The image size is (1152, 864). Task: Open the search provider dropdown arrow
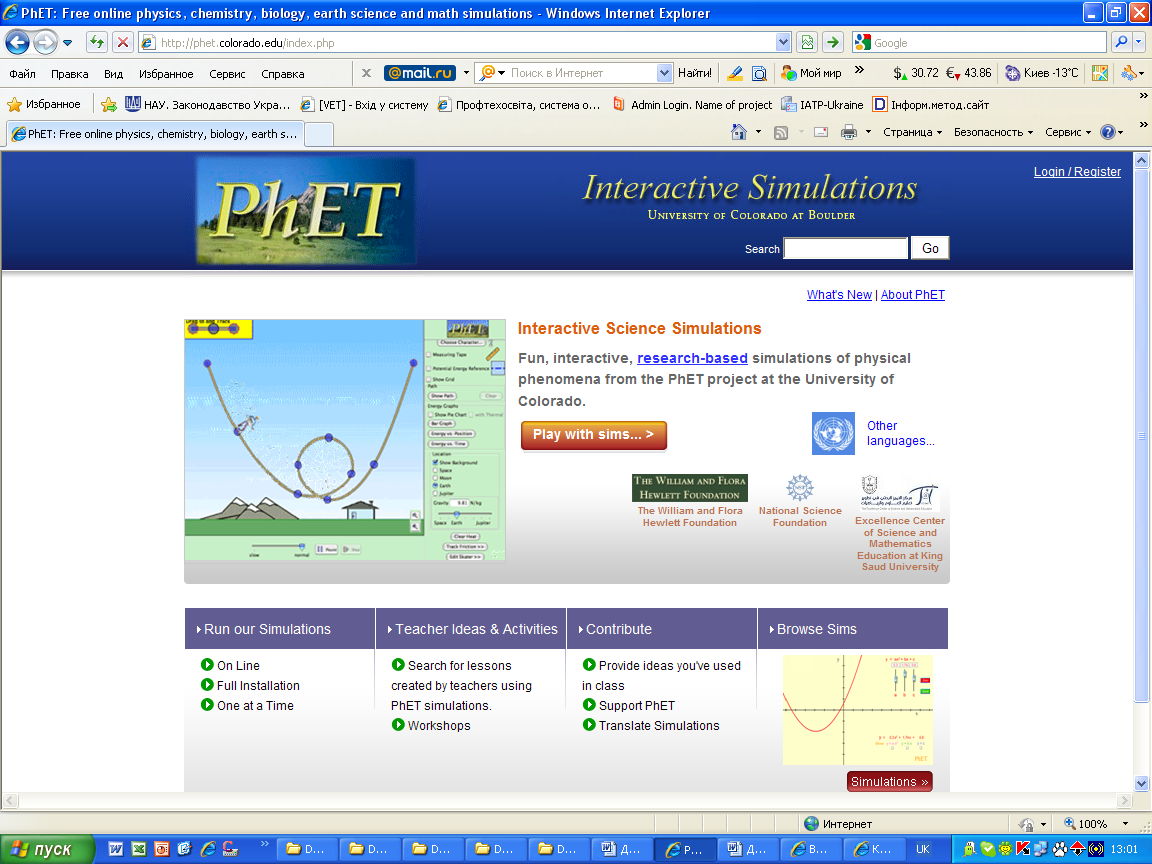click(1139, 43)
